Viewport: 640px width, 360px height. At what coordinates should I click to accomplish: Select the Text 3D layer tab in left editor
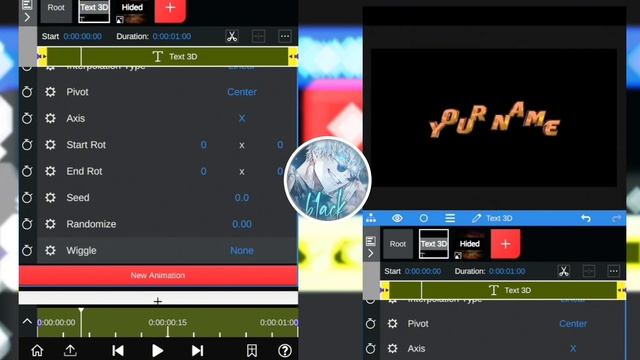94,10
